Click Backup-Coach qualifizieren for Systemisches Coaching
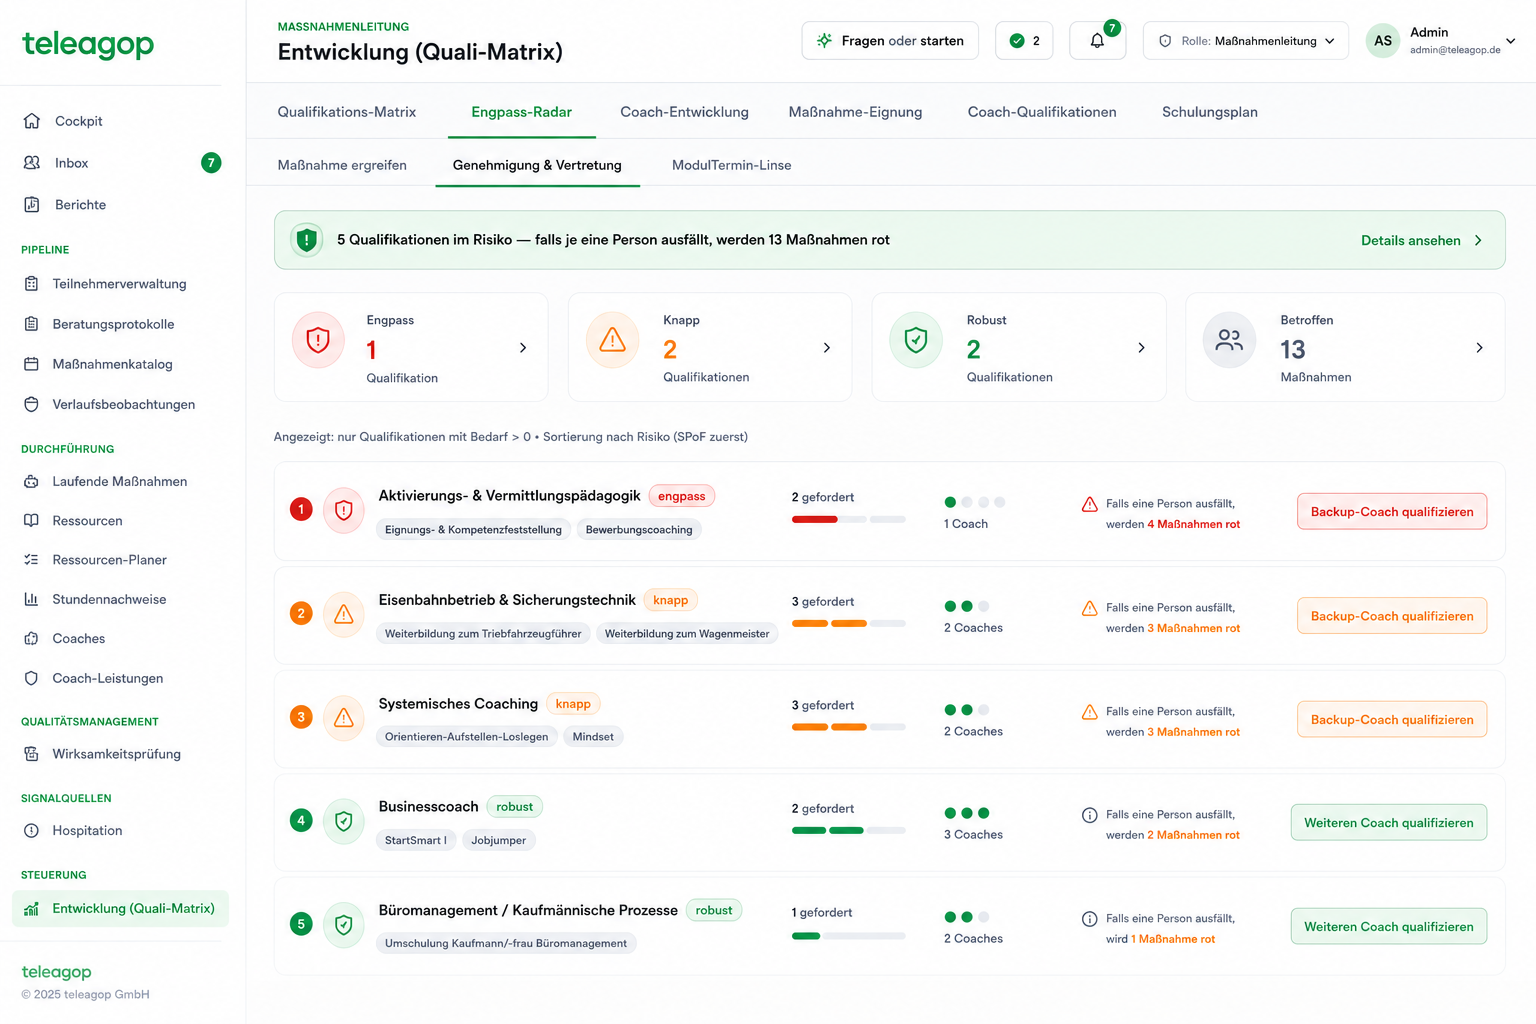Viewport: 1536px width, 1024px height. point(1392,720)
